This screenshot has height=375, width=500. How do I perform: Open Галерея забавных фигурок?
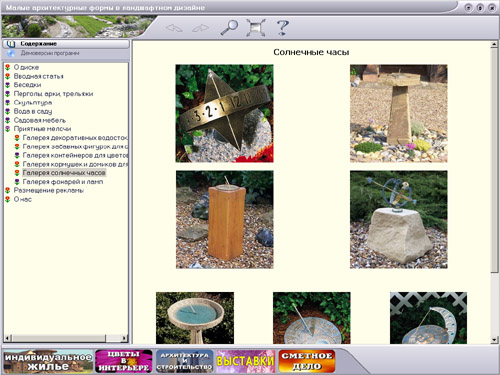[75, 147]
